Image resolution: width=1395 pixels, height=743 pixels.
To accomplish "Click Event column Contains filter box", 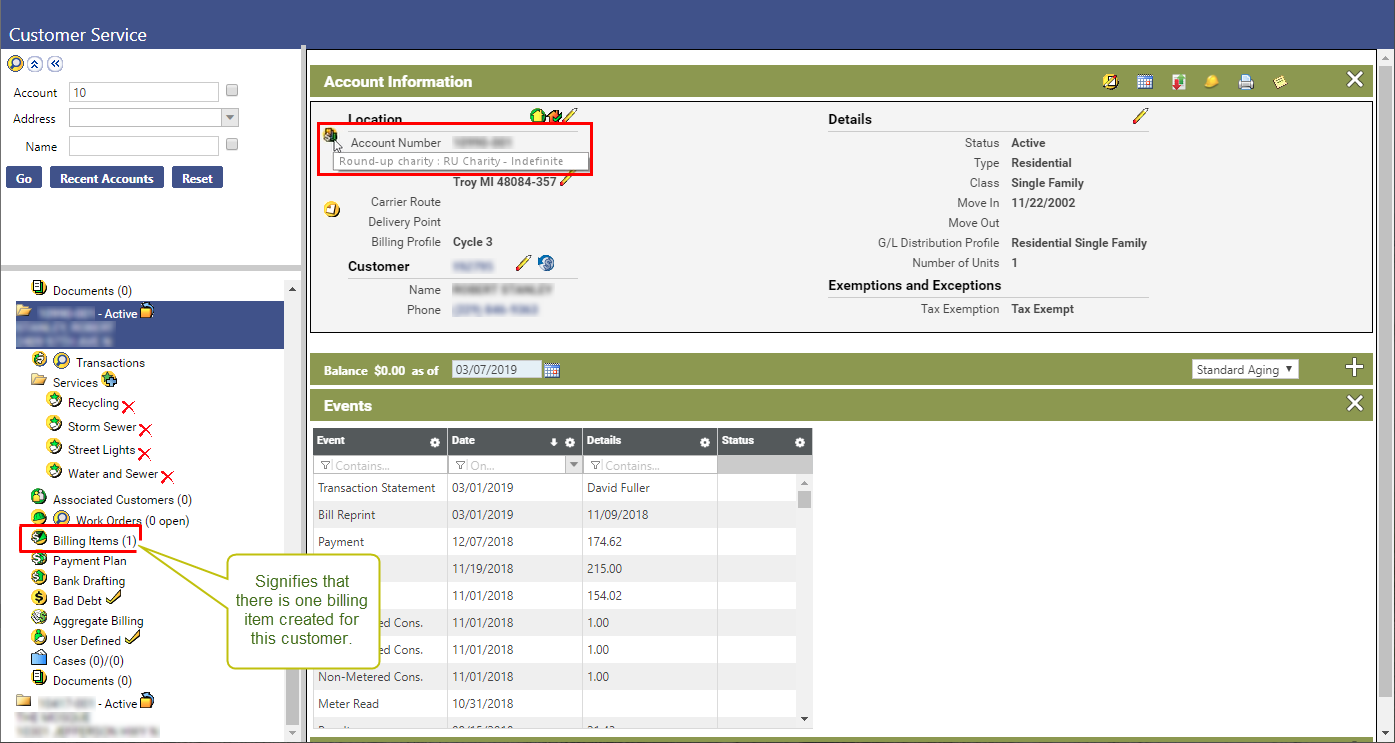I will click(x=381, y=465).
